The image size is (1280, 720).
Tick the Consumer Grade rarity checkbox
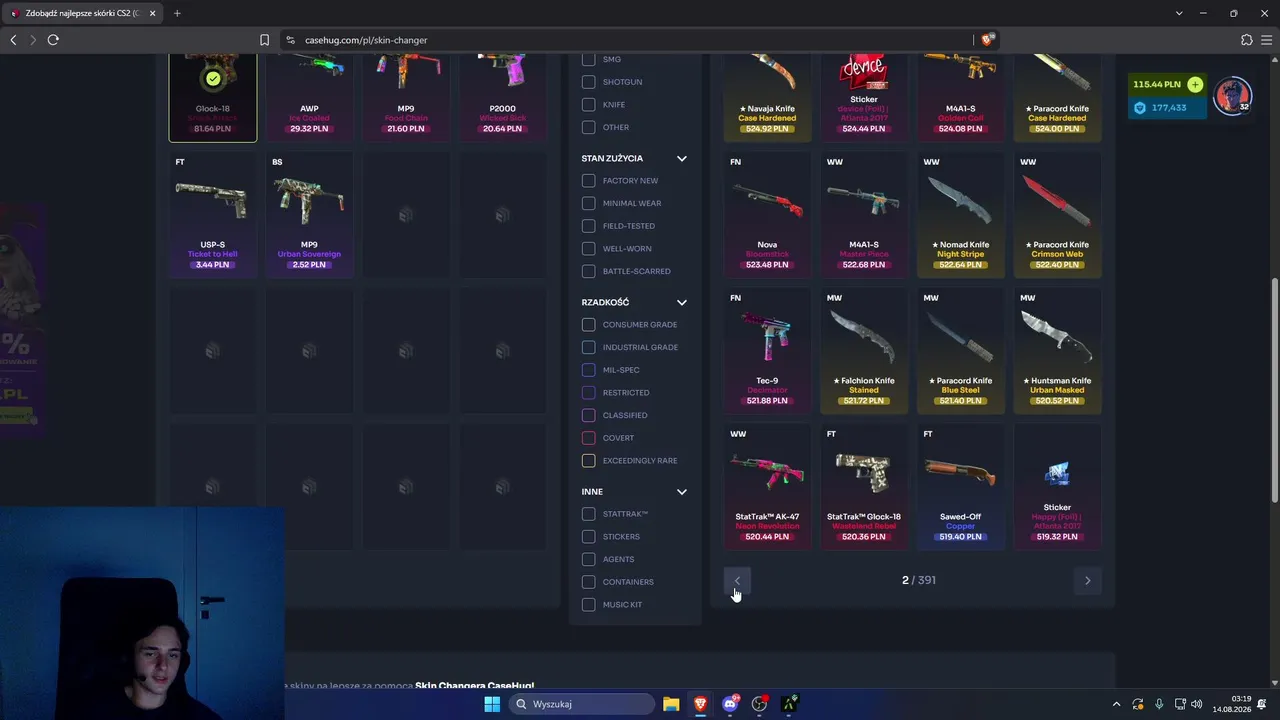[588, 325]
